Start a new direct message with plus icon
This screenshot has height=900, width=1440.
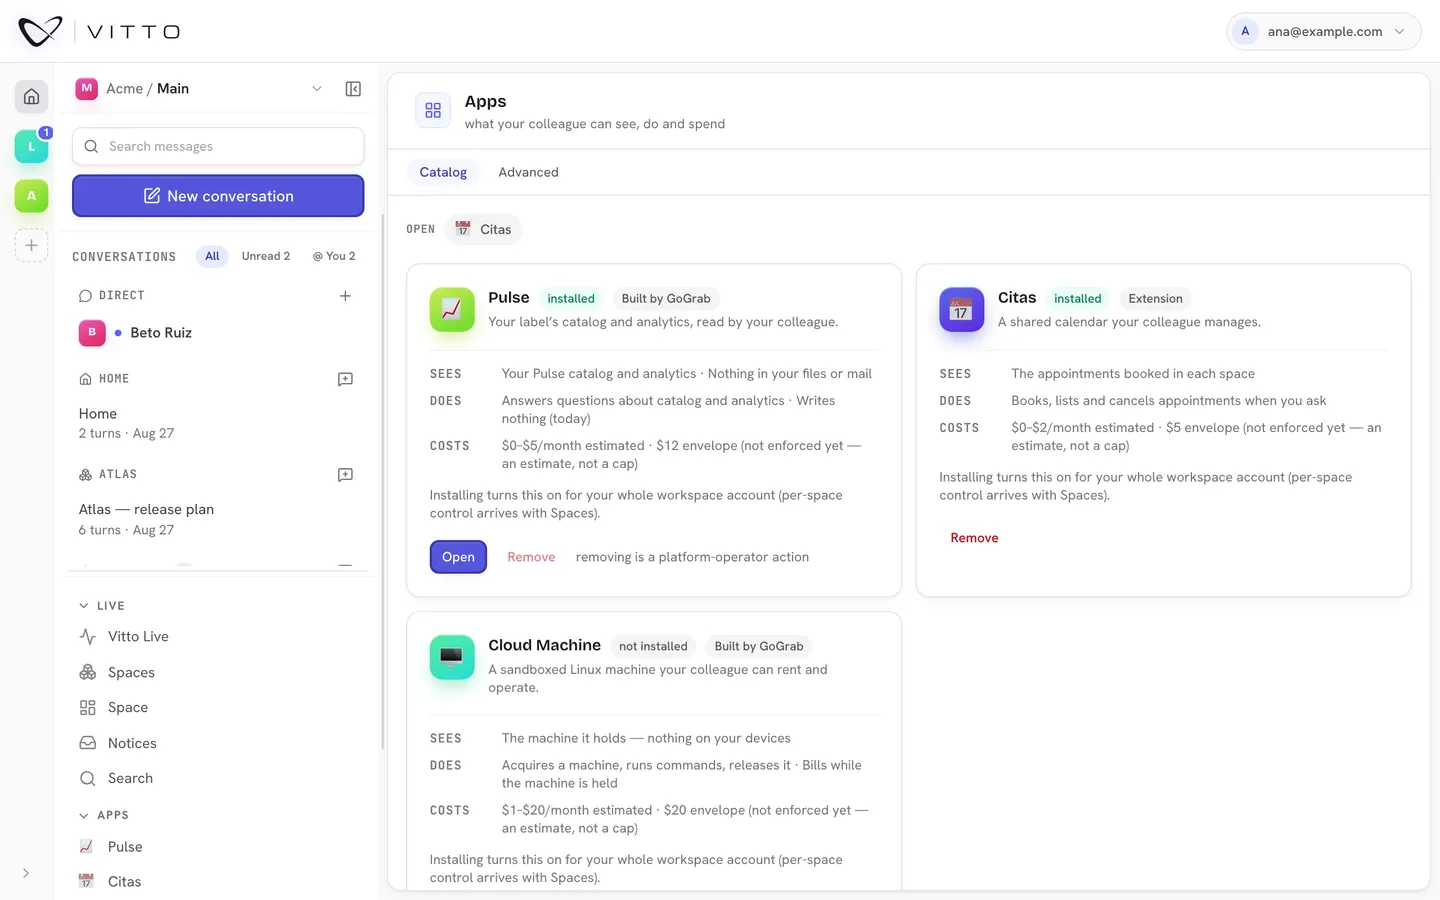coord(345,296)
